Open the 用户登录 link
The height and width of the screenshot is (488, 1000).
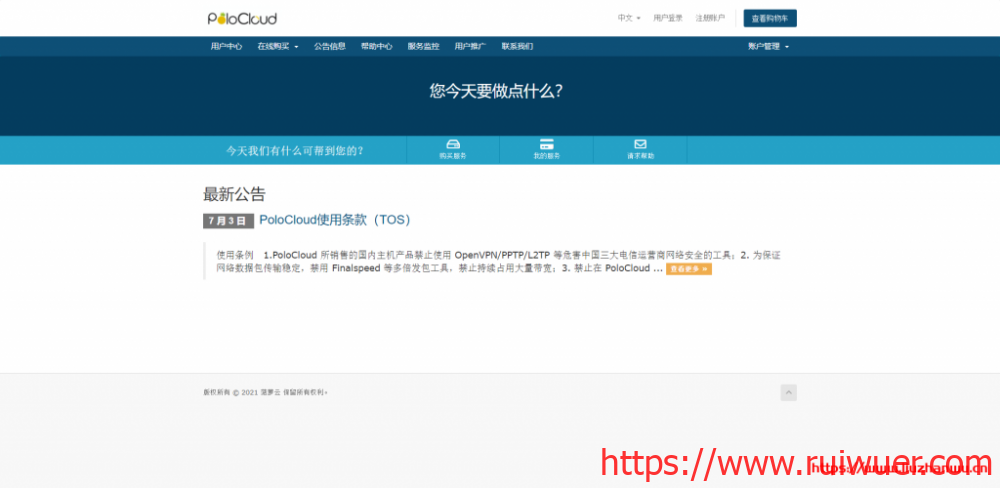[668, 18]
